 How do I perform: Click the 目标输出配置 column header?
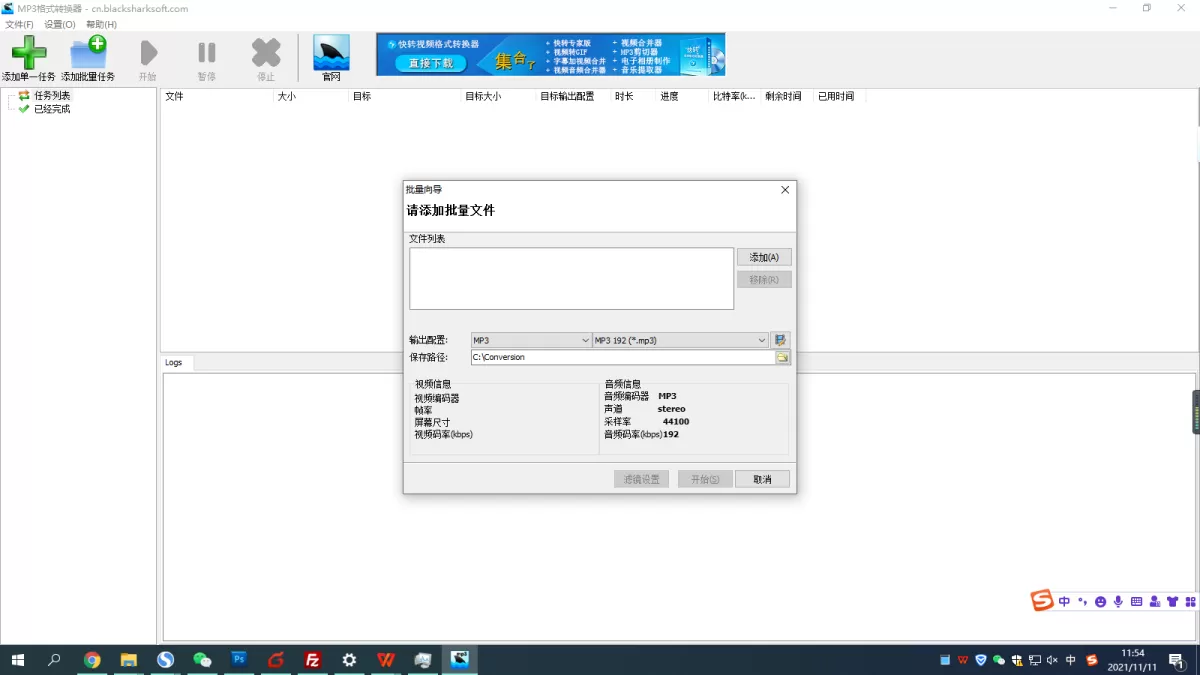click(573, 97)
